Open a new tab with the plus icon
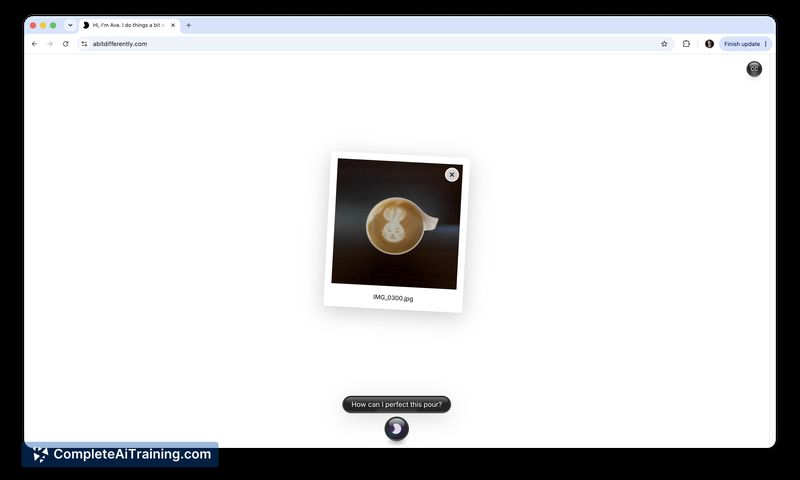 pyautogui.click(x=188, y=25)
